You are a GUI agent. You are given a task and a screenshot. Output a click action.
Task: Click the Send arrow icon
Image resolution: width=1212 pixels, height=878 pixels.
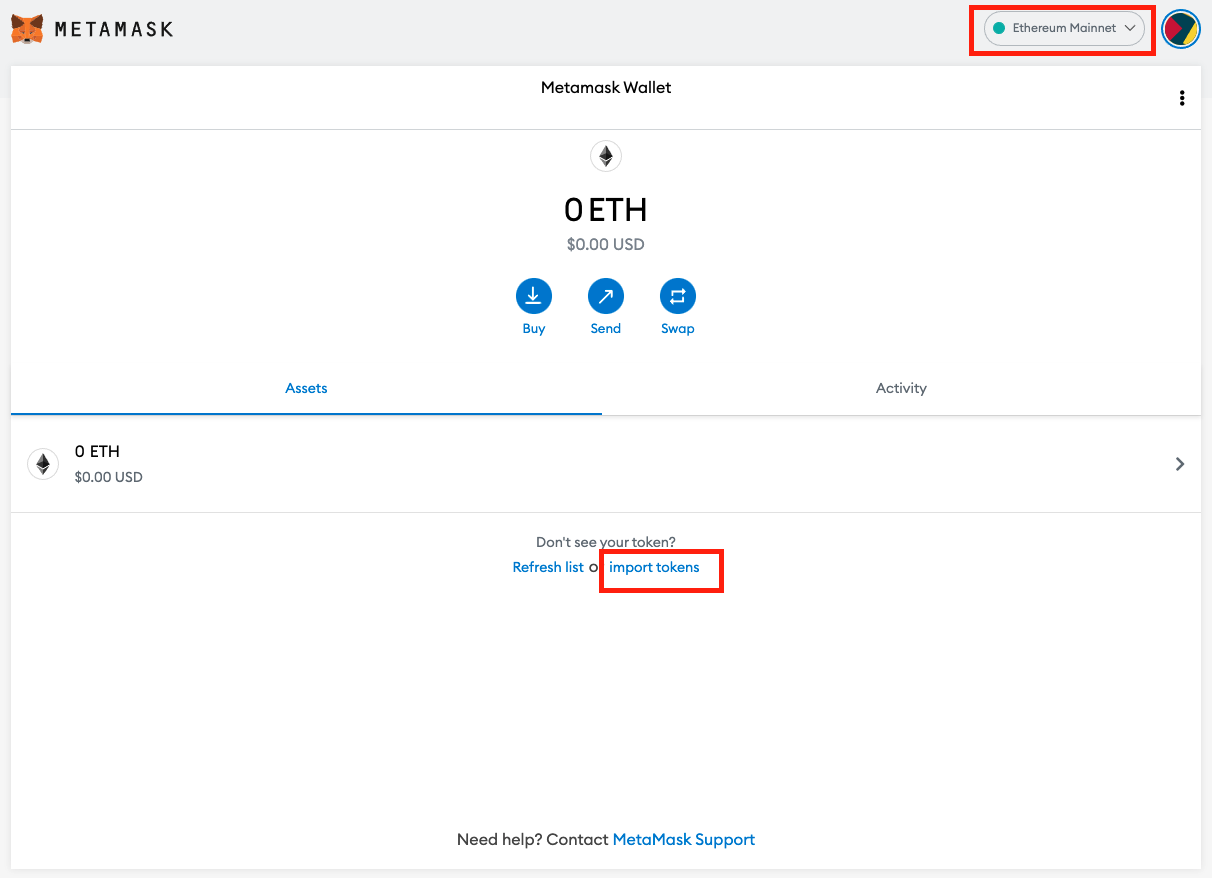(606, 296)
